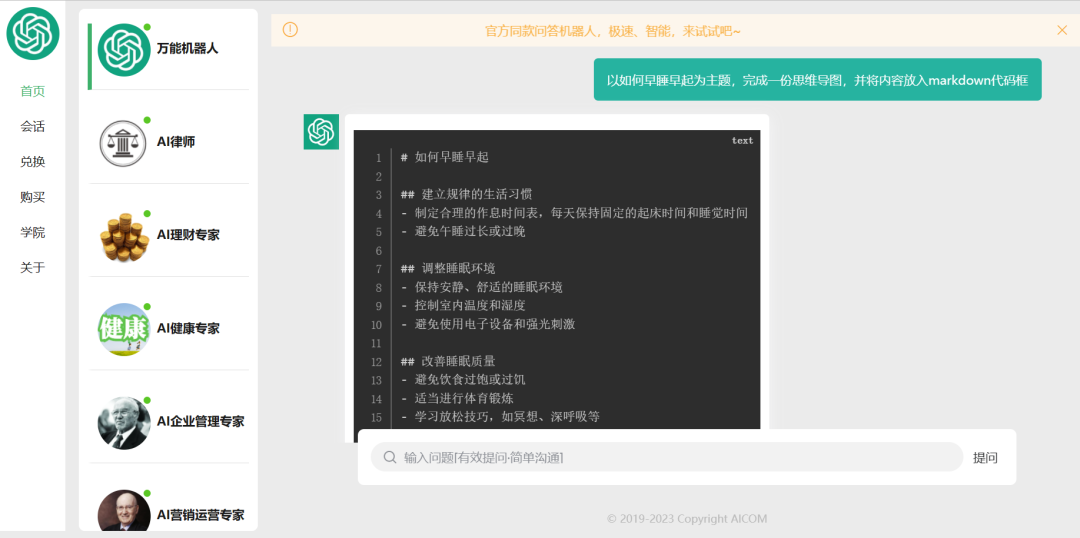1080x538 pixels.
Task: Click code line '## 建立规律的生活习惯'
Action: [x=466, y=195]
